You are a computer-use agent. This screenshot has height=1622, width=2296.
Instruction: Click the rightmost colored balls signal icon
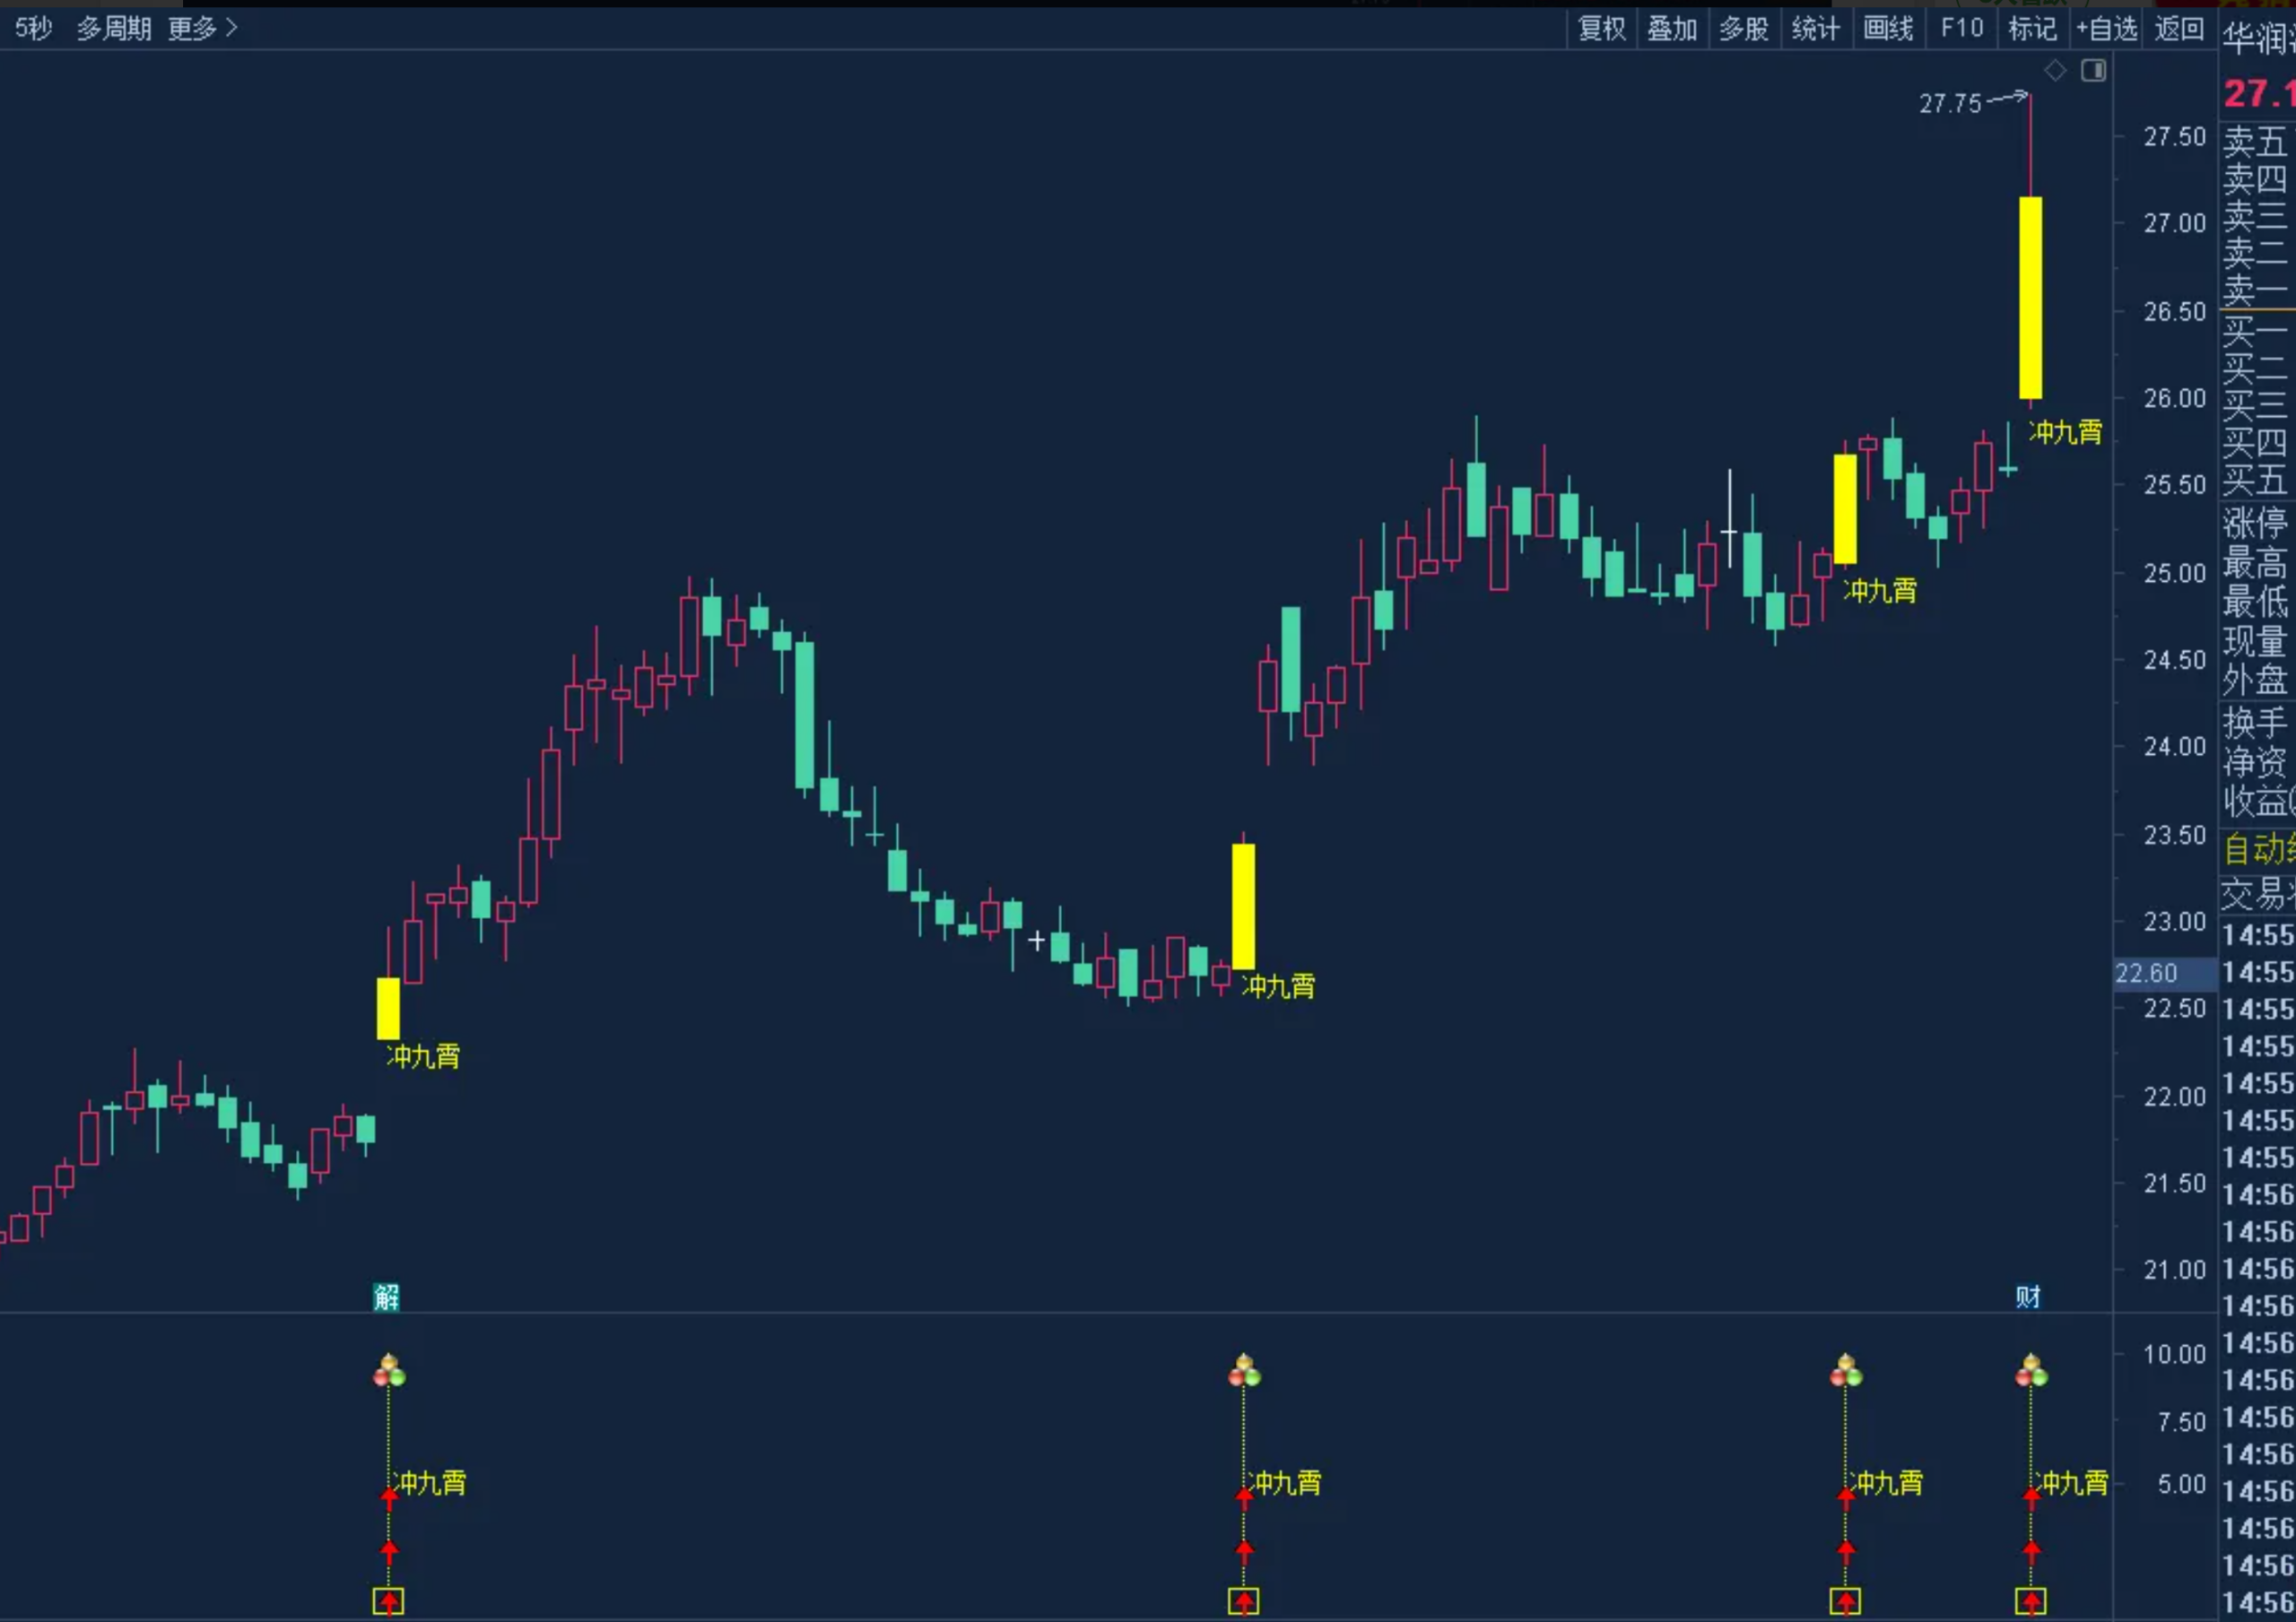[2031, 1371]
